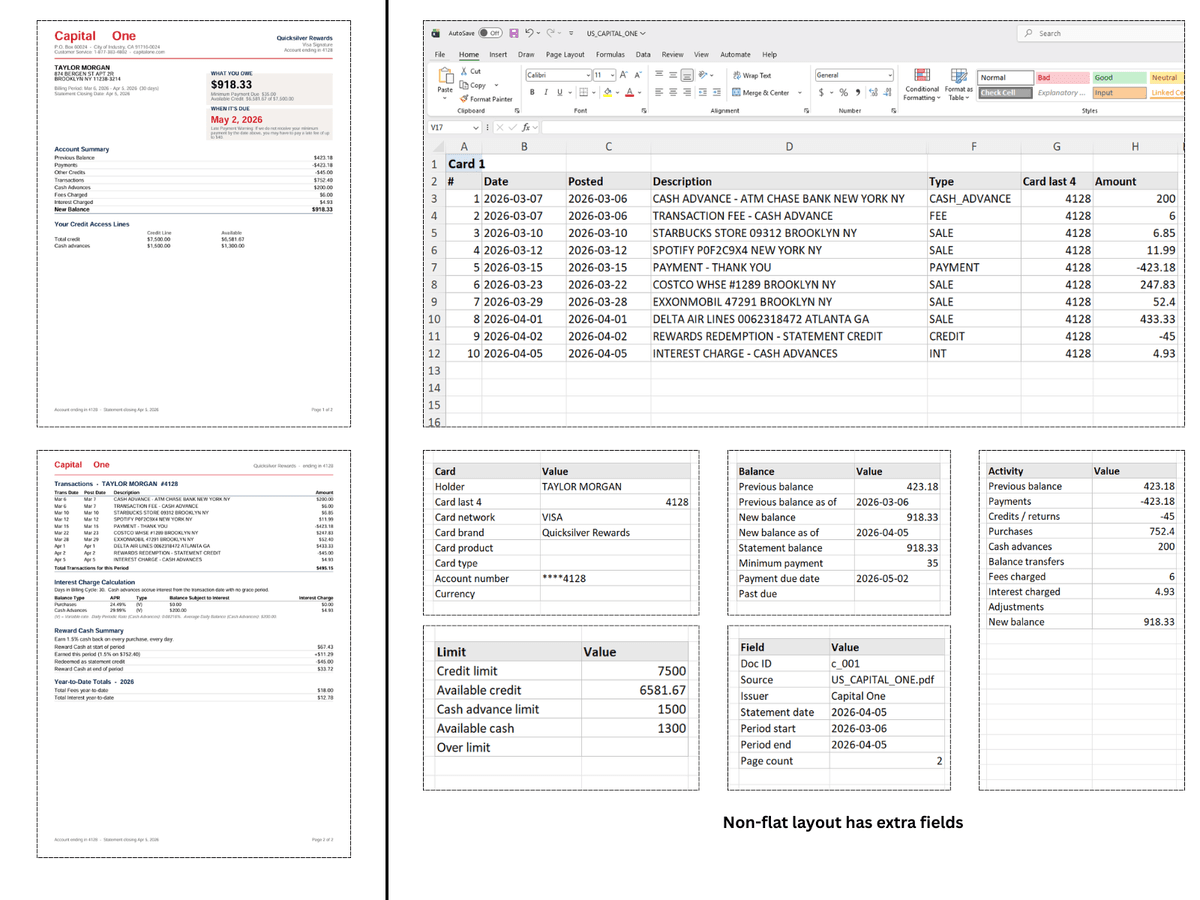This screenshot has height=900, width=1200.
Task: Switch to the Data tab
Action: (x=643, y=54)
